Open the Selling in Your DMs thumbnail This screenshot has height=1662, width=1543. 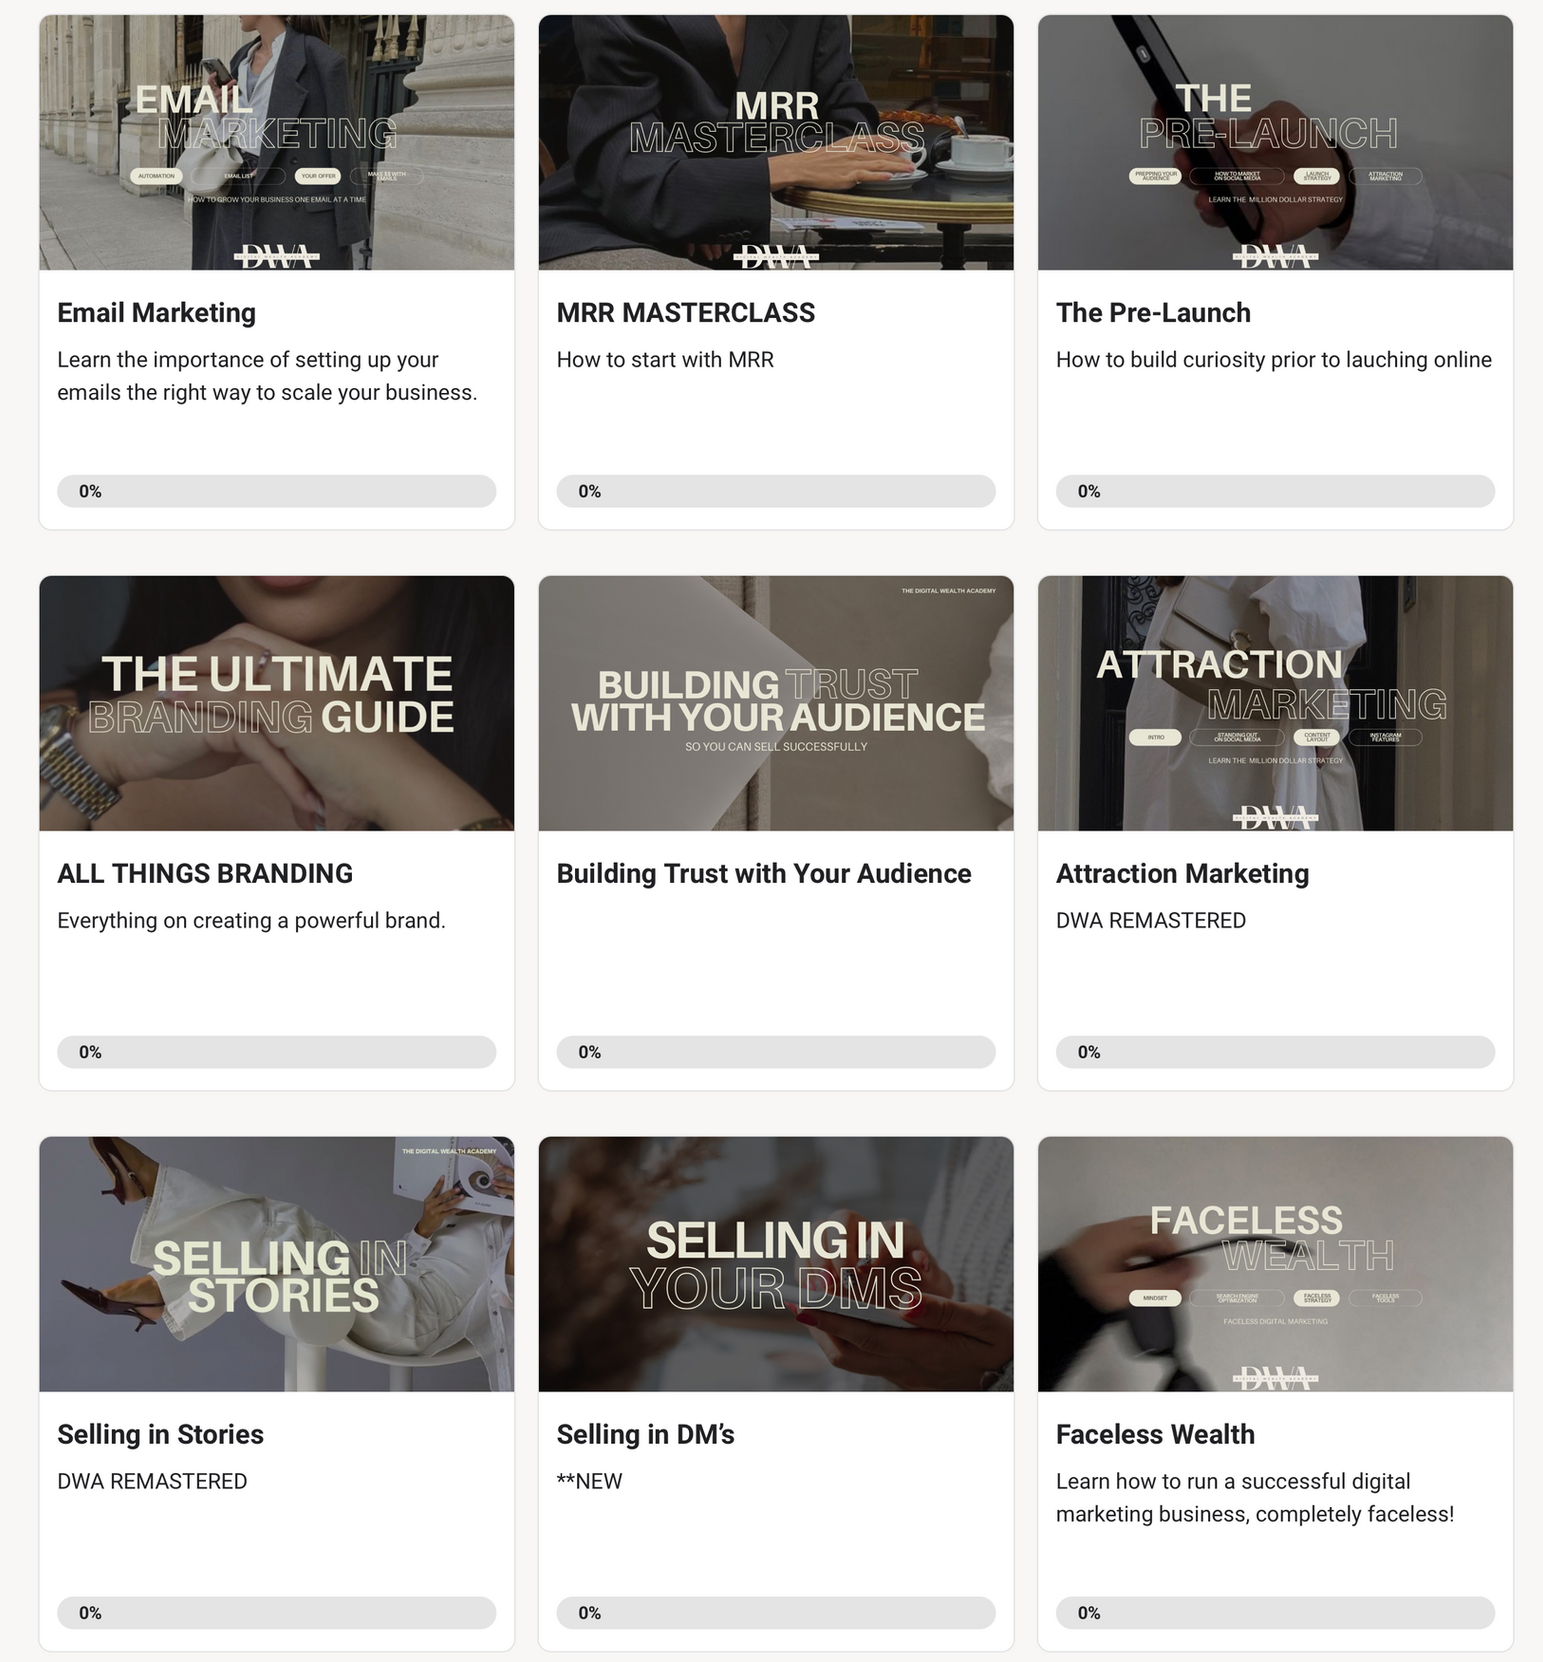(776, 1264)
